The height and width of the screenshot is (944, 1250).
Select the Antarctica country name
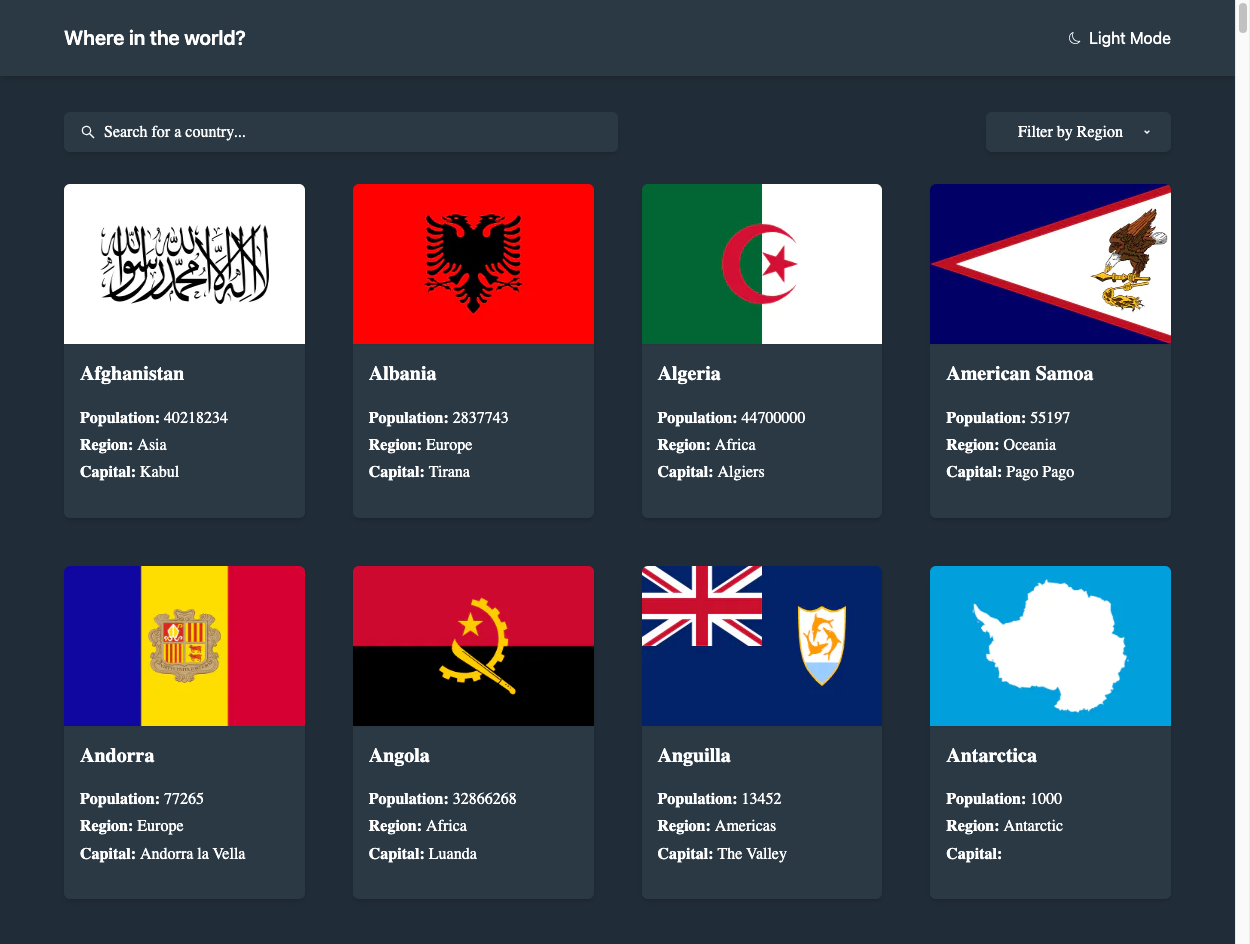[992, 756]
